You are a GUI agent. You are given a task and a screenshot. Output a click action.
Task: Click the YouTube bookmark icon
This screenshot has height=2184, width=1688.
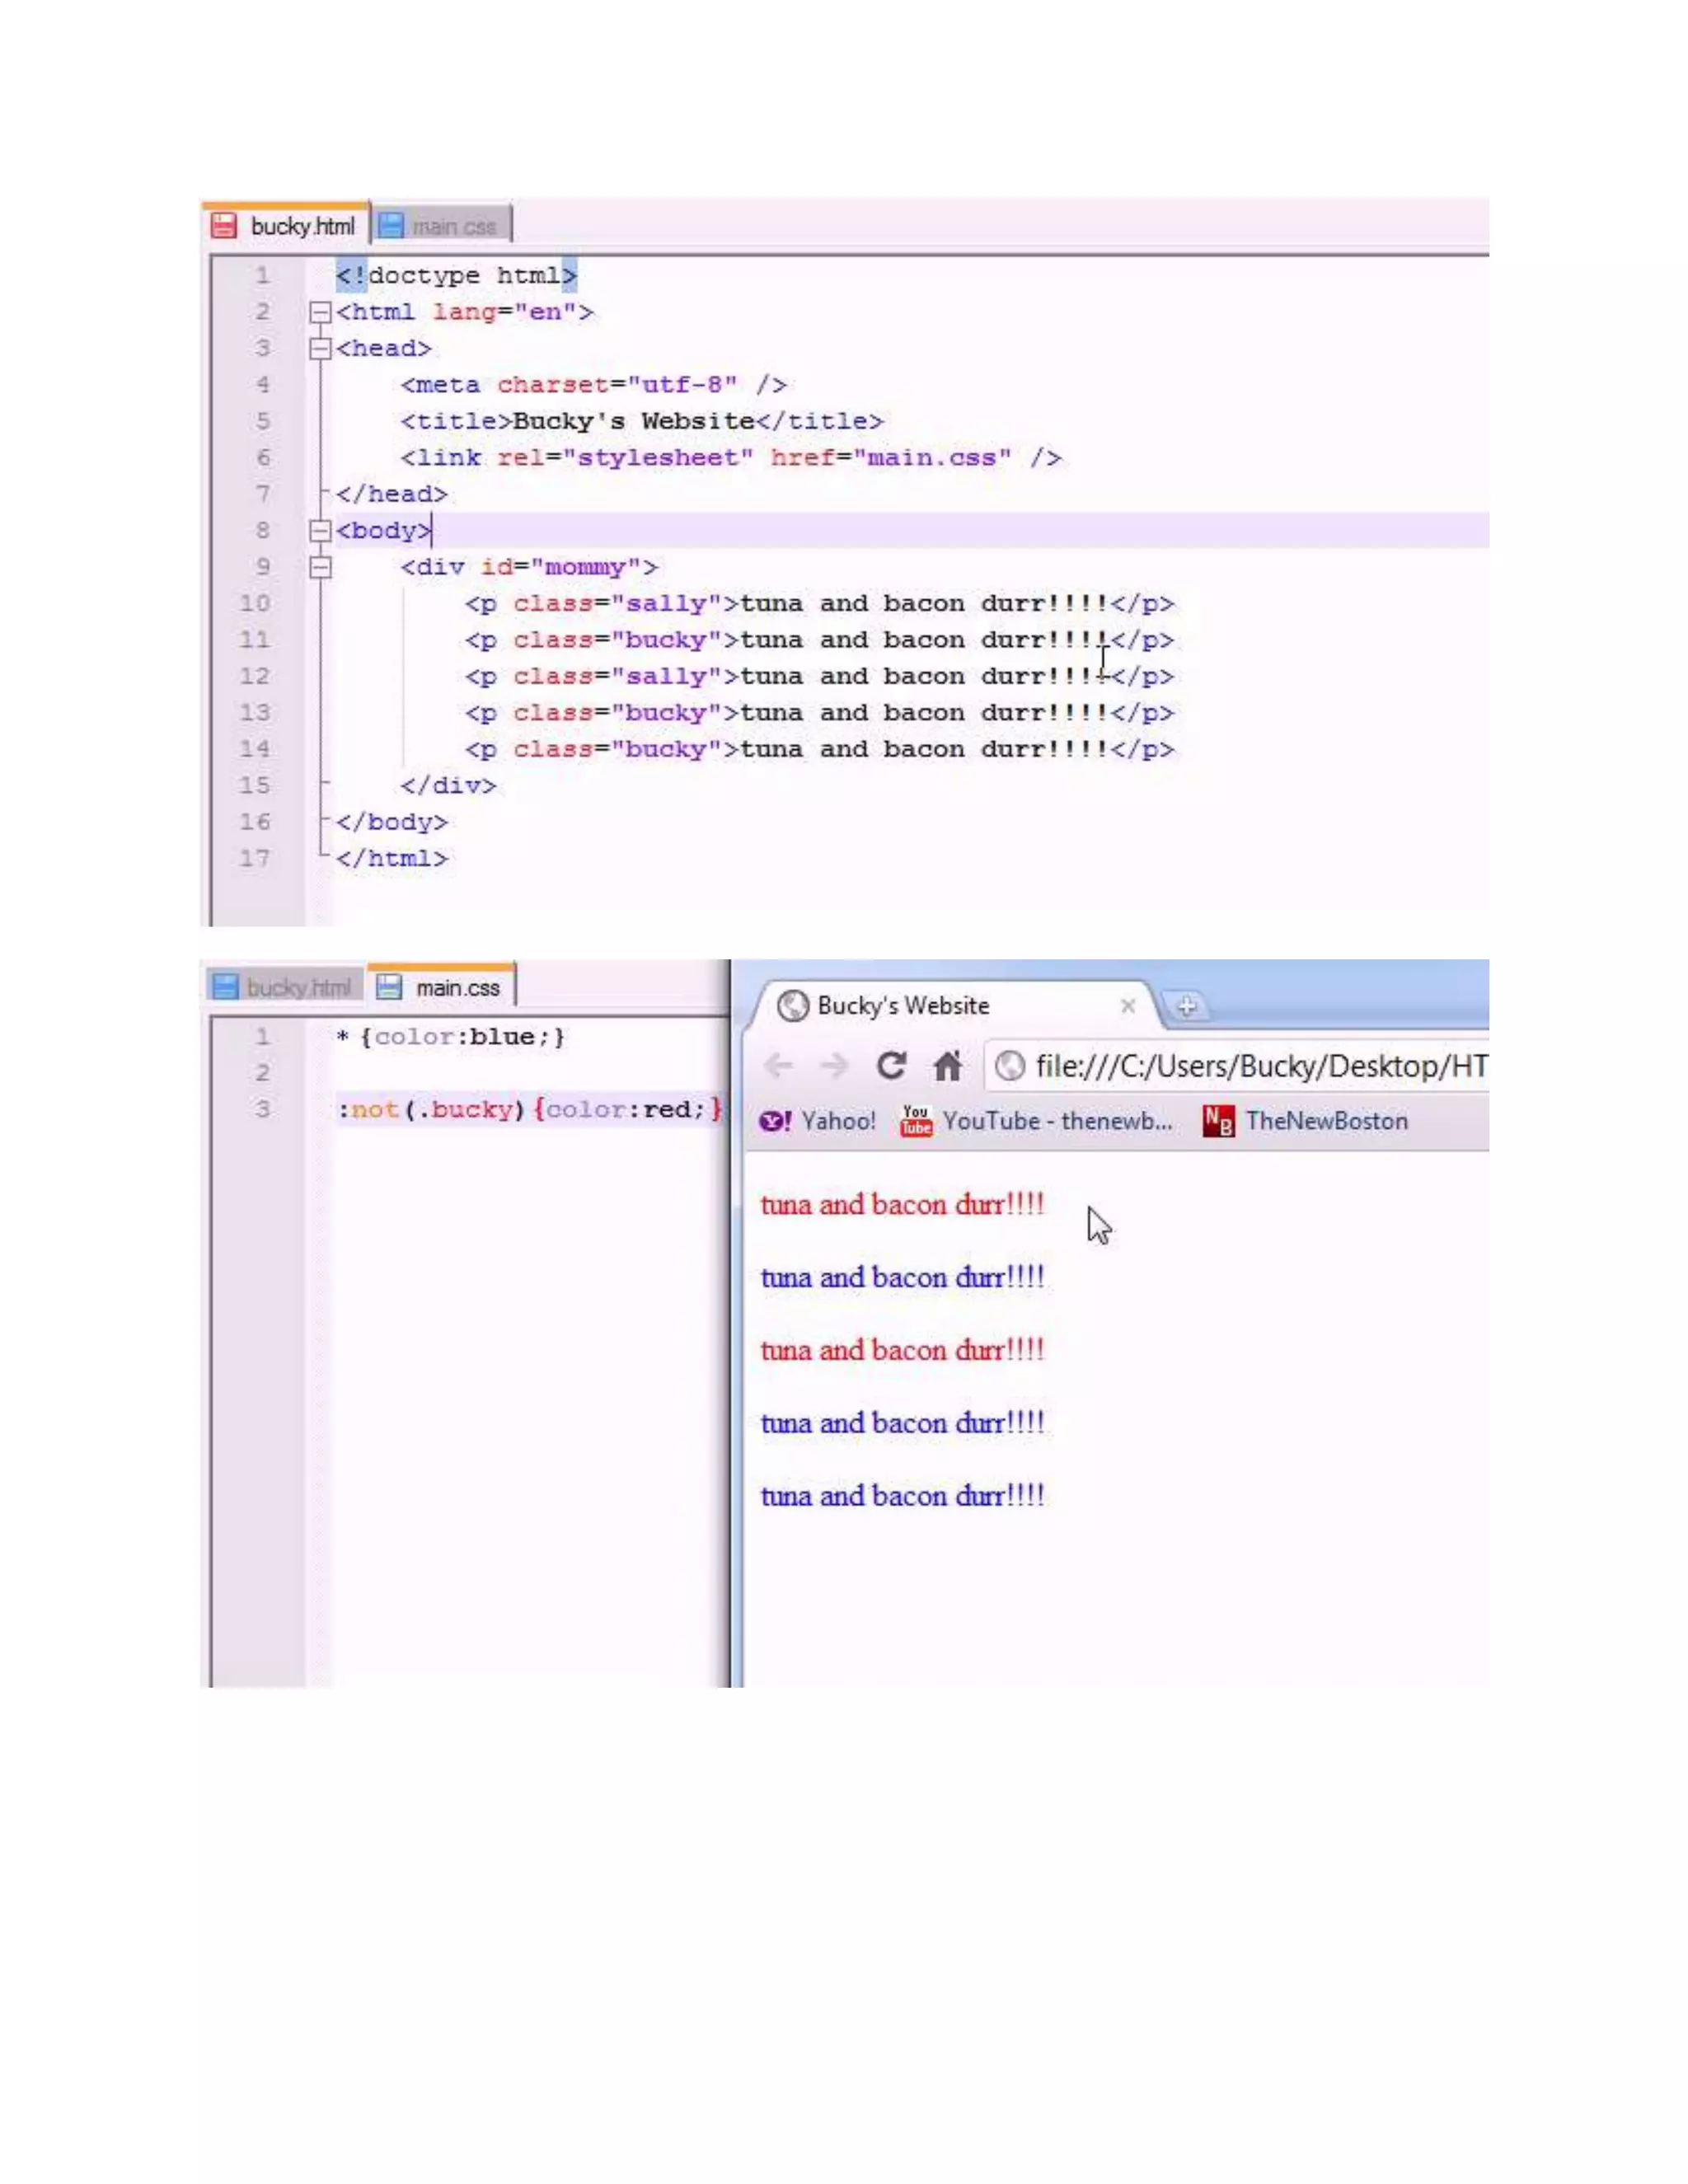(x=916, y=1121)
